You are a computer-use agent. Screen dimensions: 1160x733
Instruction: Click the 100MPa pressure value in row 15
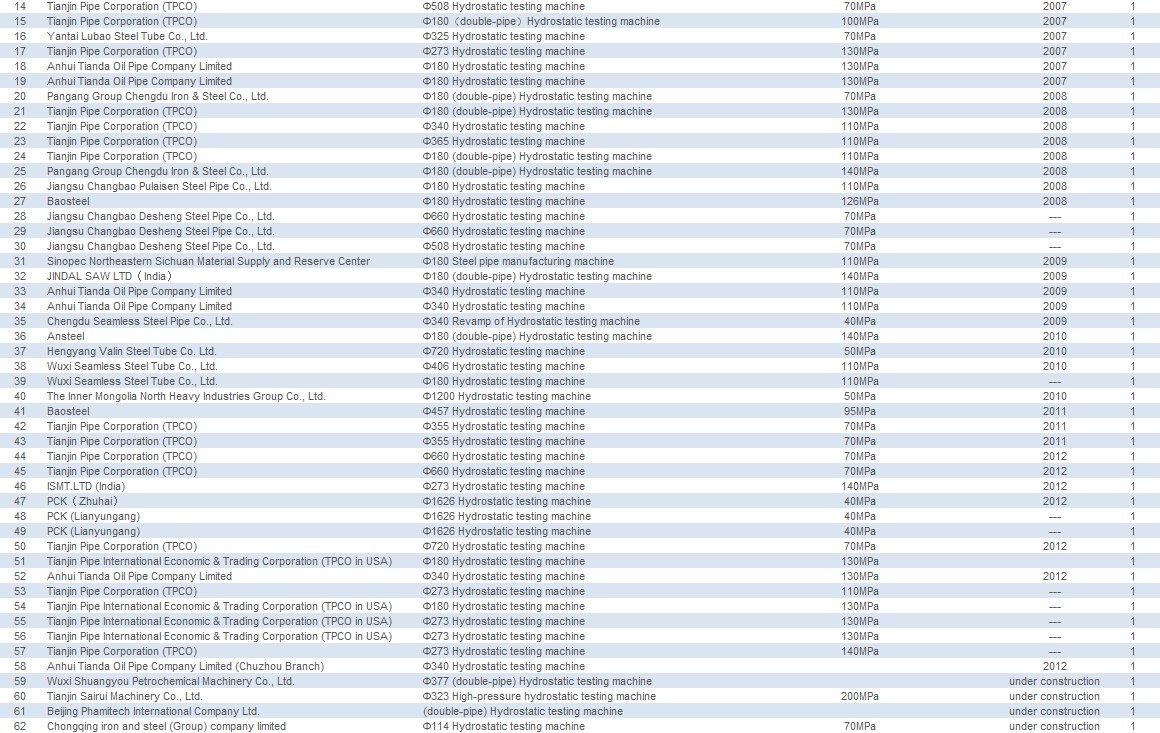tap(860, 21)
